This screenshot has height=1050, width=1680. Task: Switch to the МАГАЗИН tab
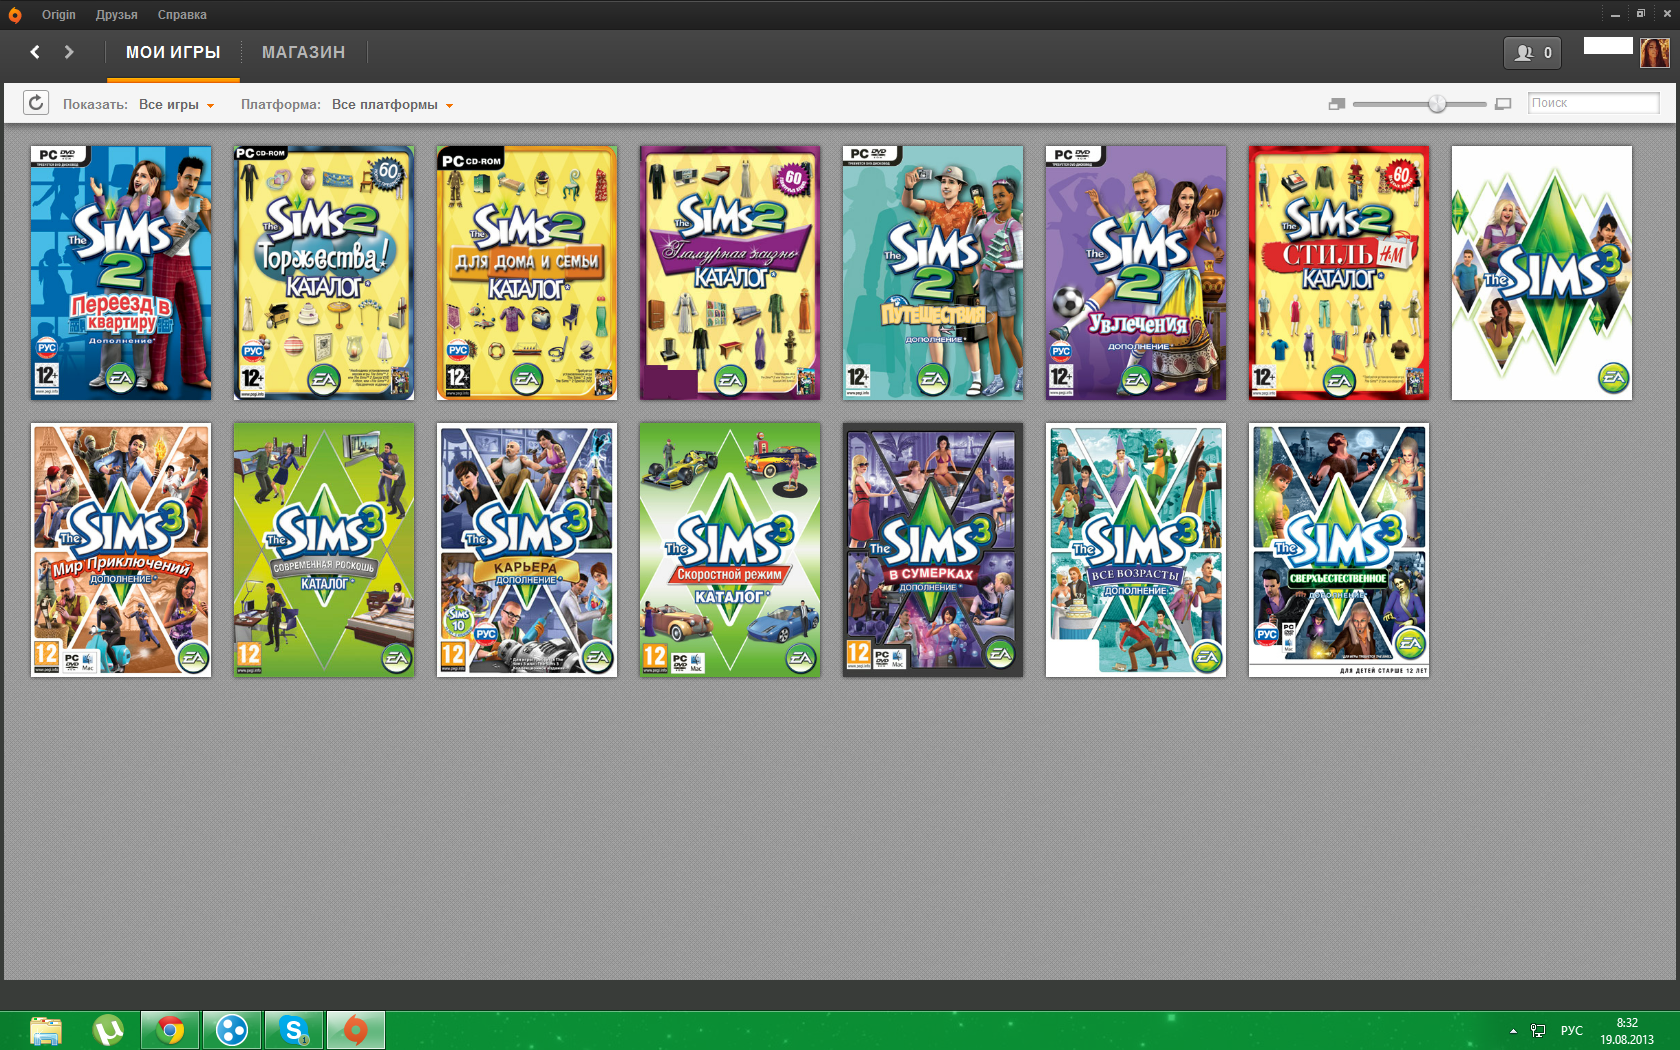point(303,52)
